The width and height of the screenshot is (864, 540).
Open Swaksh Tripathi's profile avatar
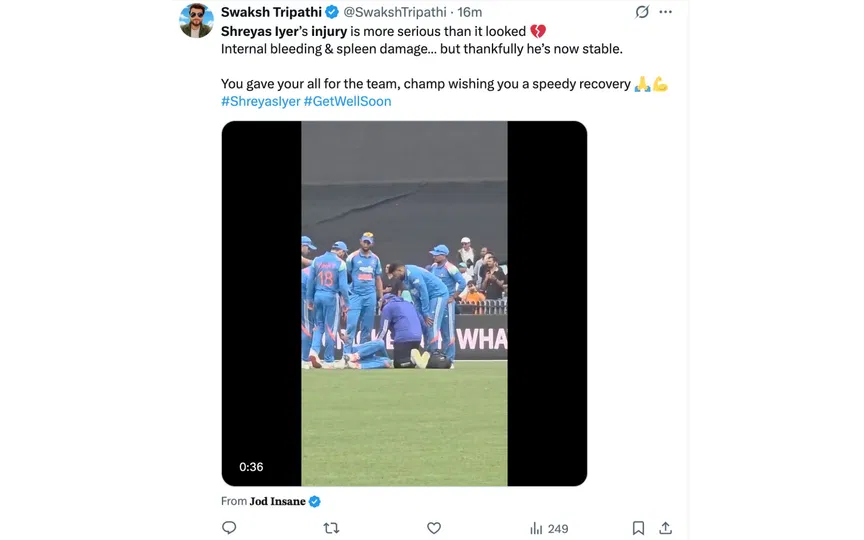click(x=196, y=20)
